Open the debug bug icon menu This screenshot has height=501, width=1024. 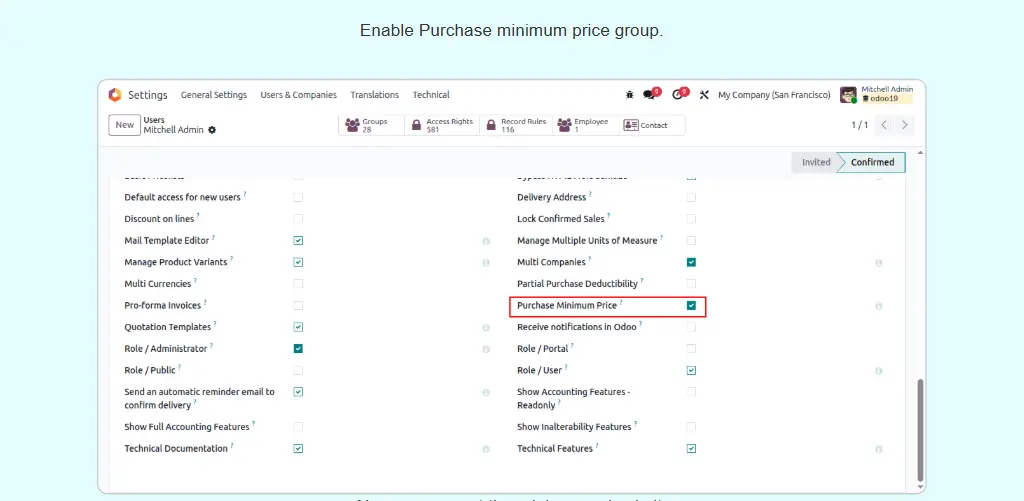(629, 95)
